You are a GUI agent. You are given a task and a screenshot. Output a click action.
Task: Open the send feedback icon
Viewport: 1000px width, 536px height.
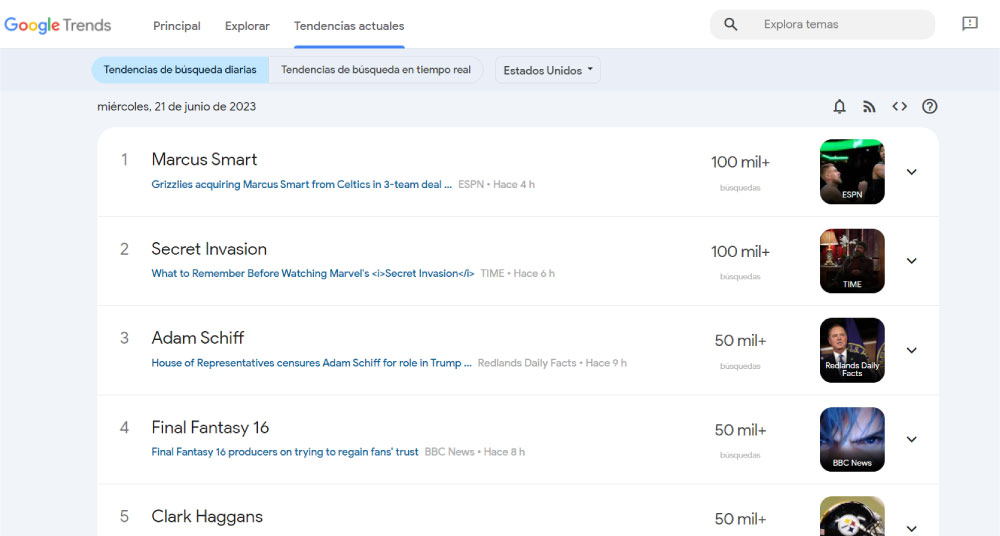969,24
